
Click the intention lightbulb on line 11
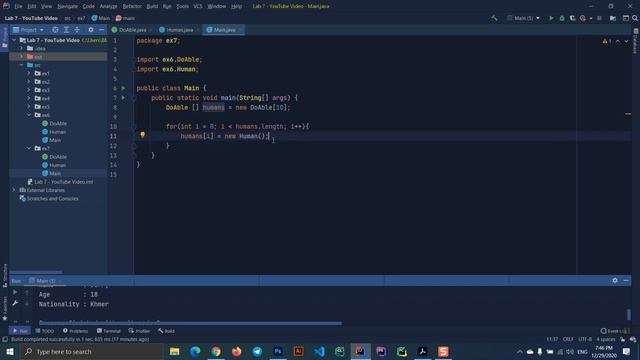coord(142,135)
